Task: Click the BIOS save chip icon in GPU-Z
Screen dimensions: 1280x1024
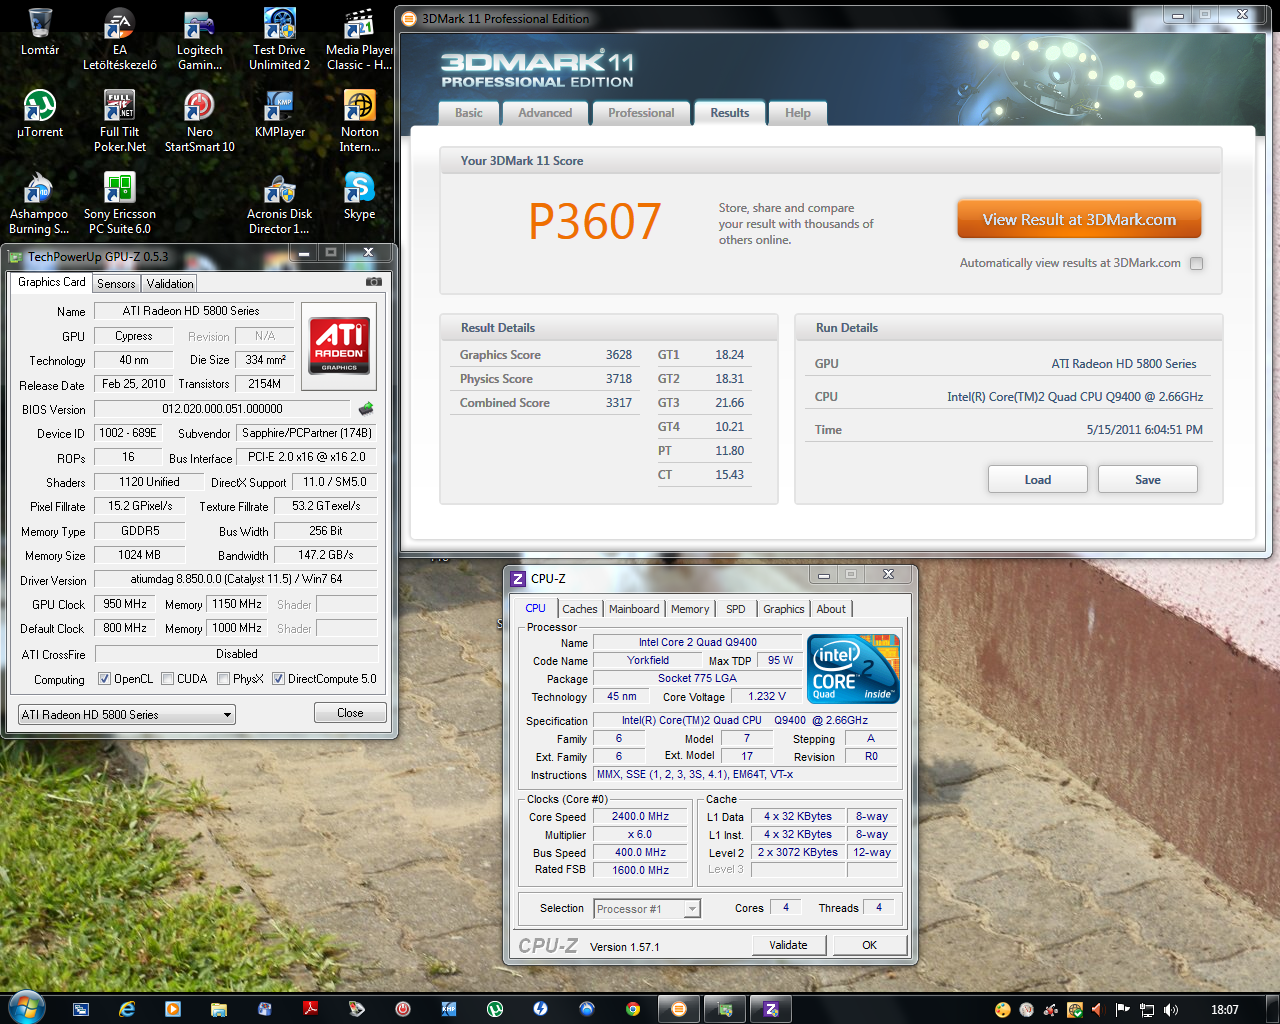Action: 366,408
